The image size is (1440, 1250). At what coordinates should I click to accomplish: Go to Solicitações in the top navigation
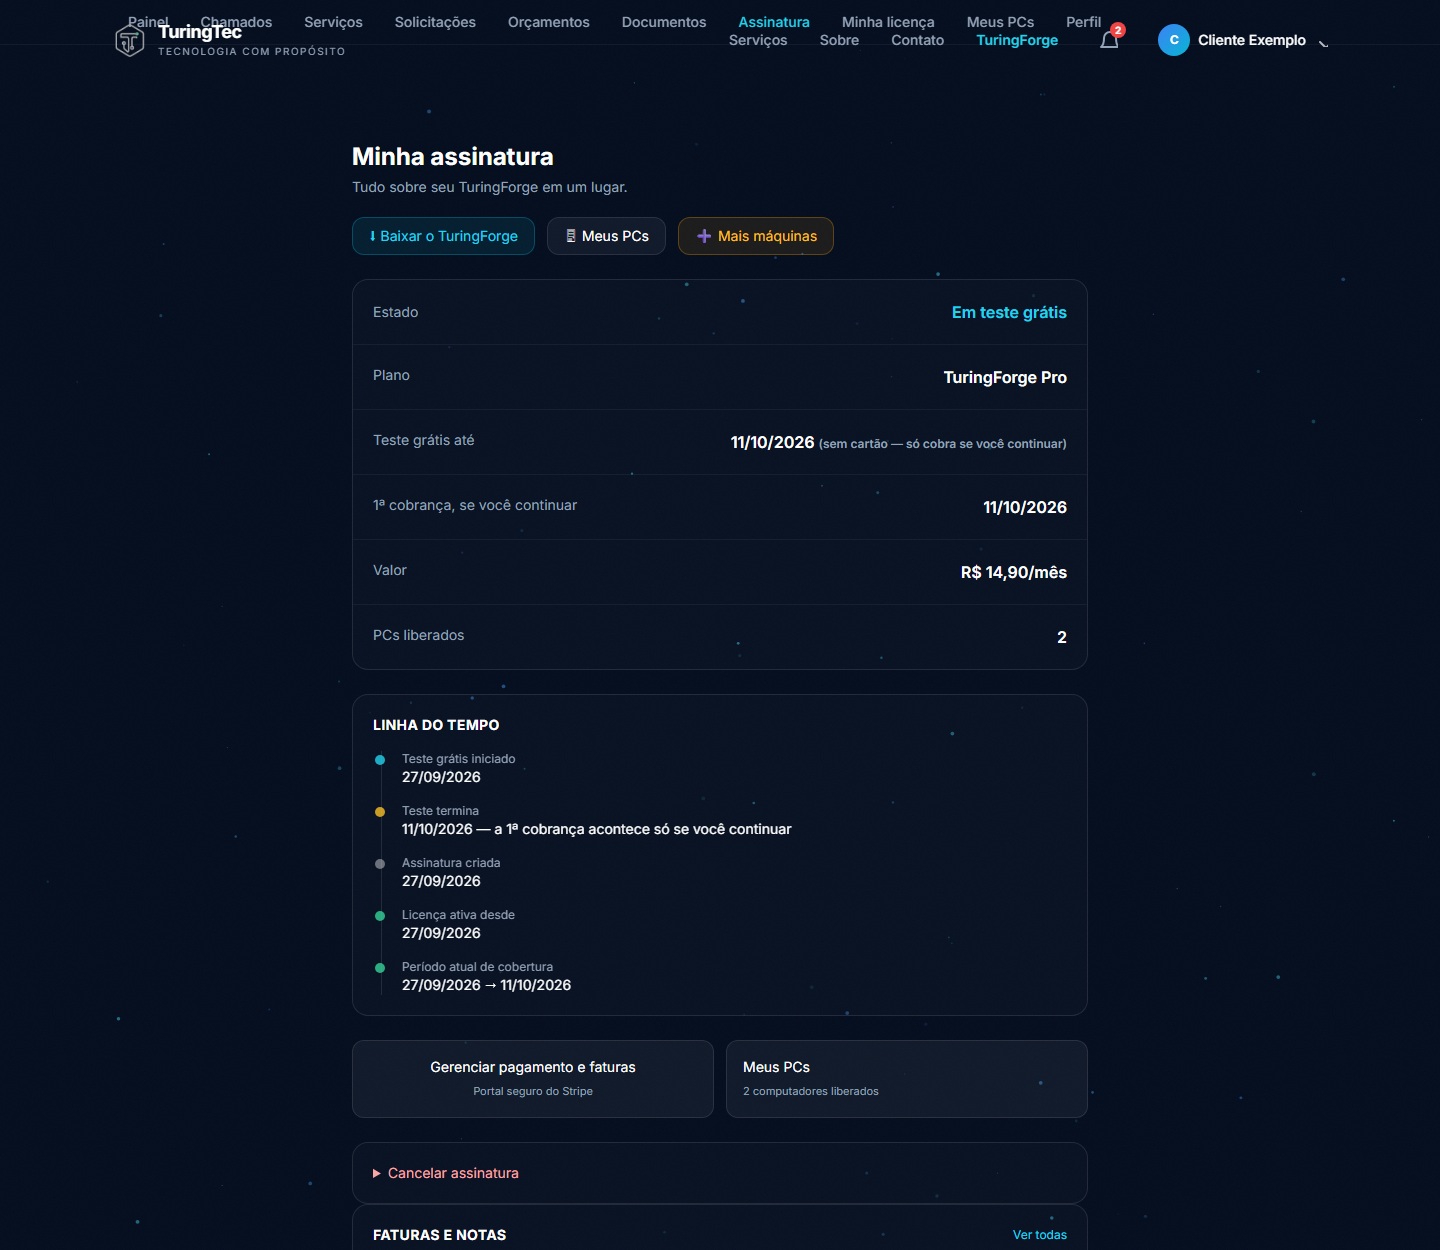pyautogui.click(x=435, y=22)
